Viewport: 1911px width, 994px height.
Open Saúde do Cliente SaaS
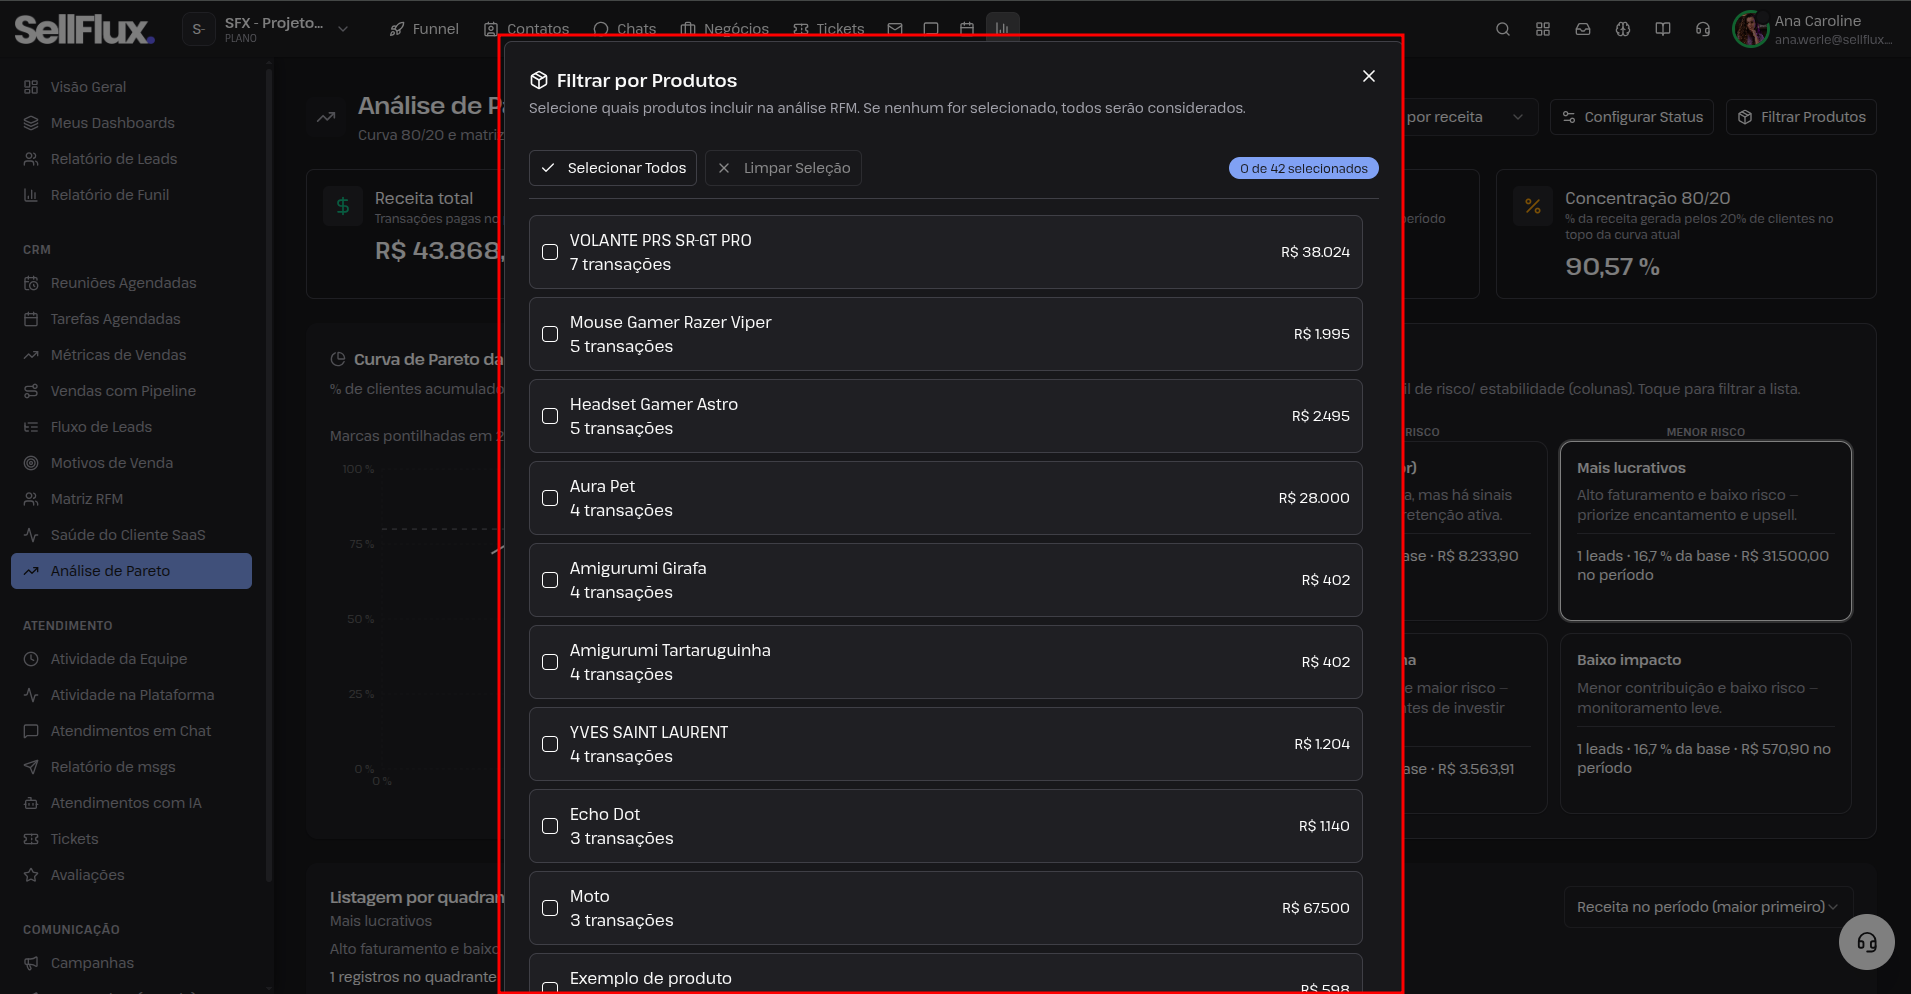point(131,535)
